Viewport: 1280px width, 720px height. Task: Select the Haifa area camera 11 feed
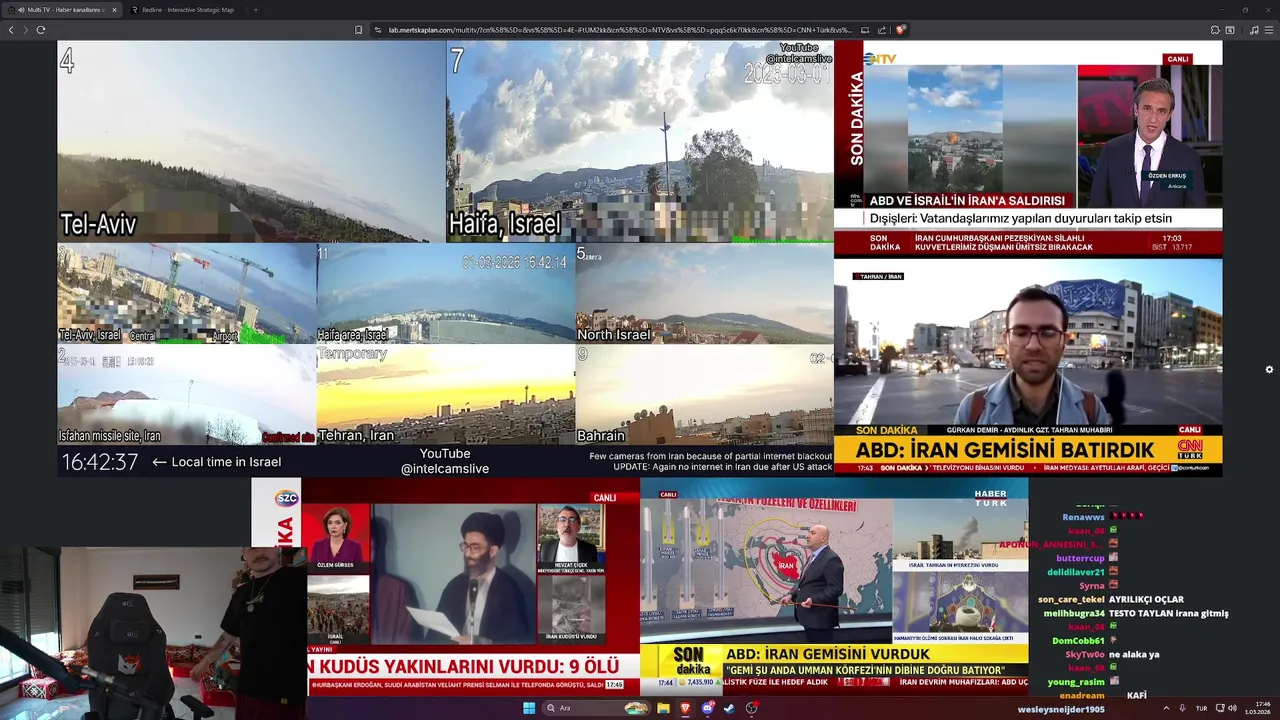point(446,294)
